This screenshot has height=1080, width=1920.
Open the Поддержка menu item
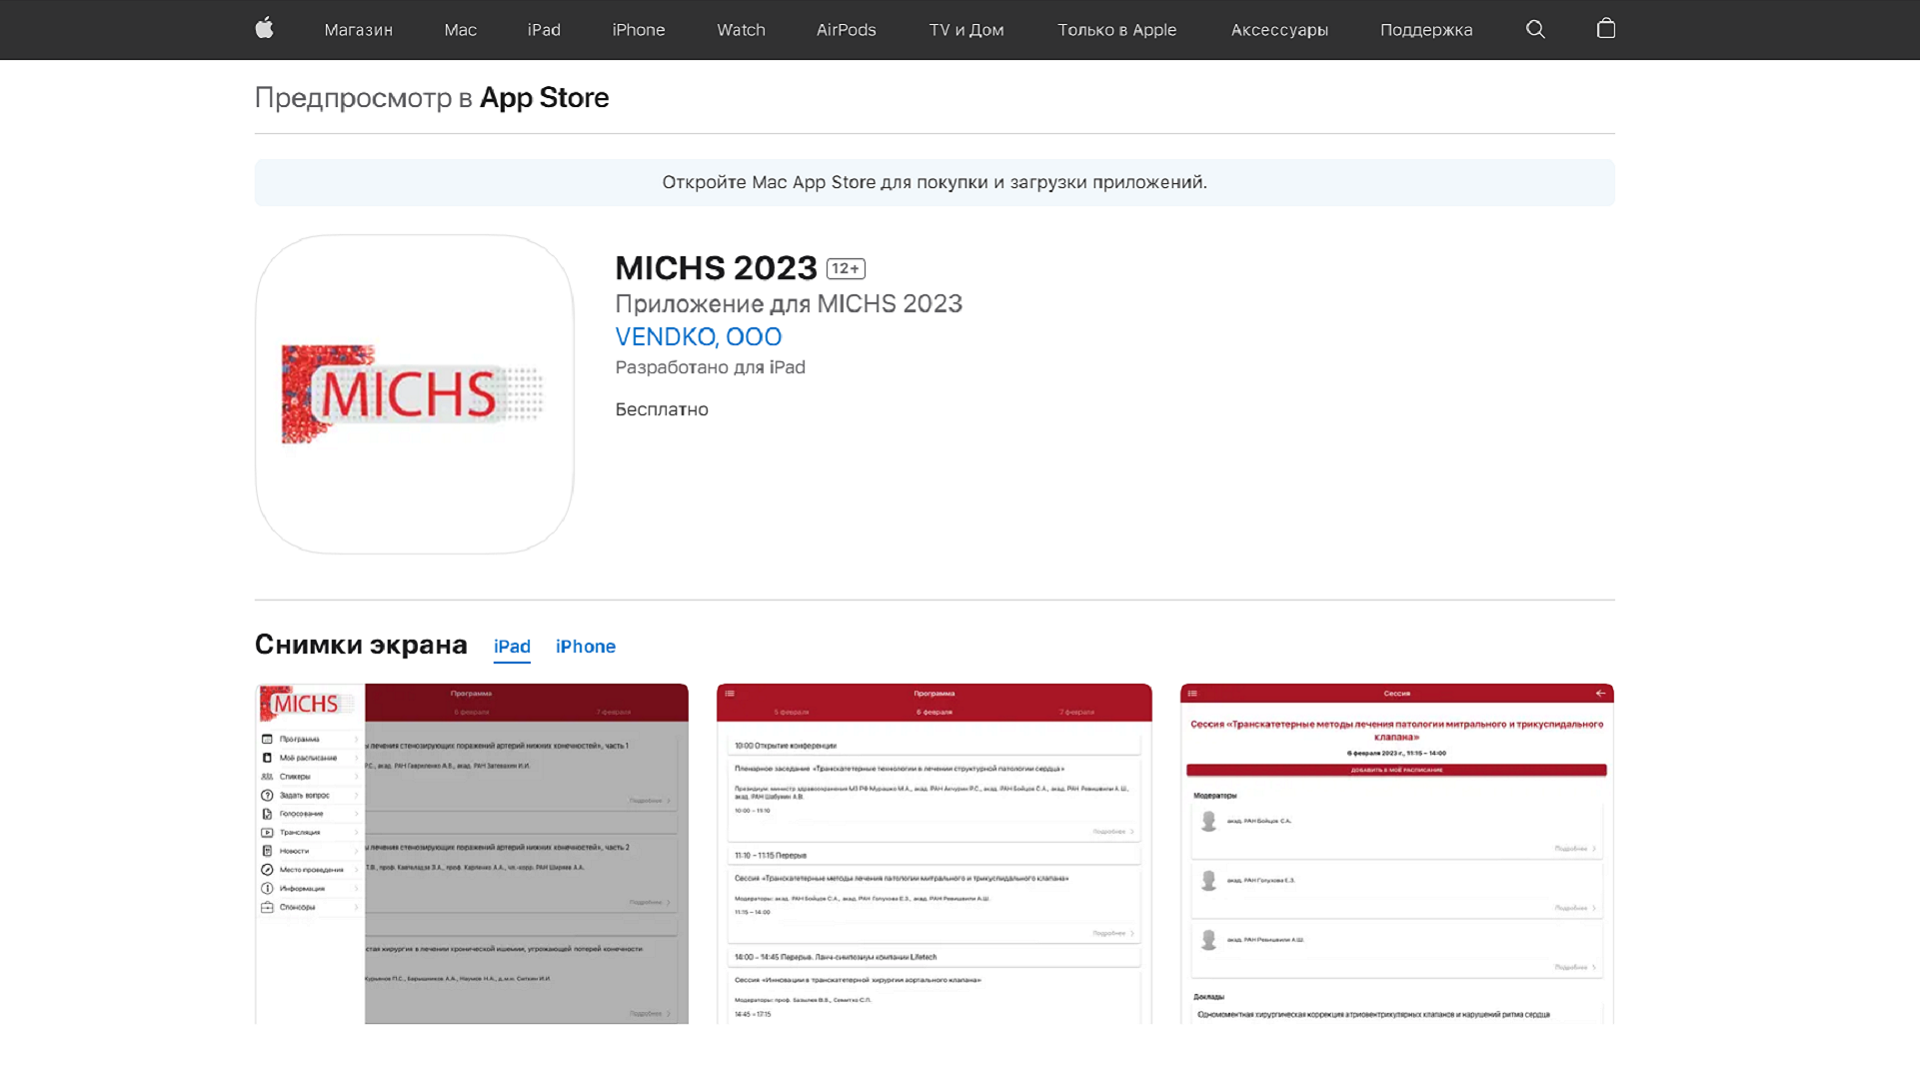1426,30
